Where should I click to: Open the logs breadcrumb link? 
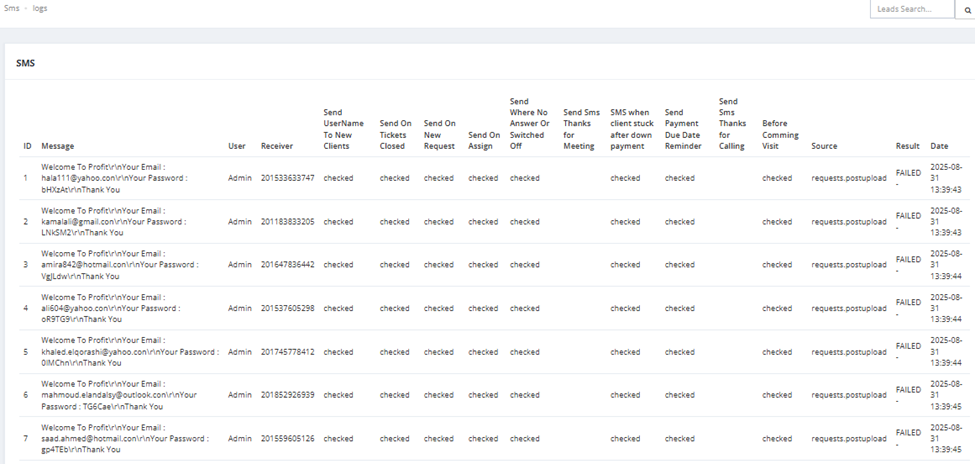click(x=40, y=9)
